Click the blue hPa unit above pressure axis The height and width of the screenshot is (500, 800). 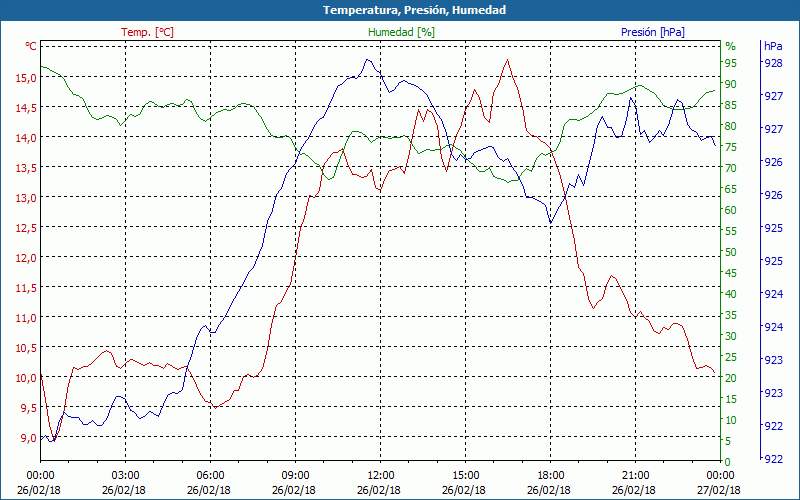(x=773, y=46)
